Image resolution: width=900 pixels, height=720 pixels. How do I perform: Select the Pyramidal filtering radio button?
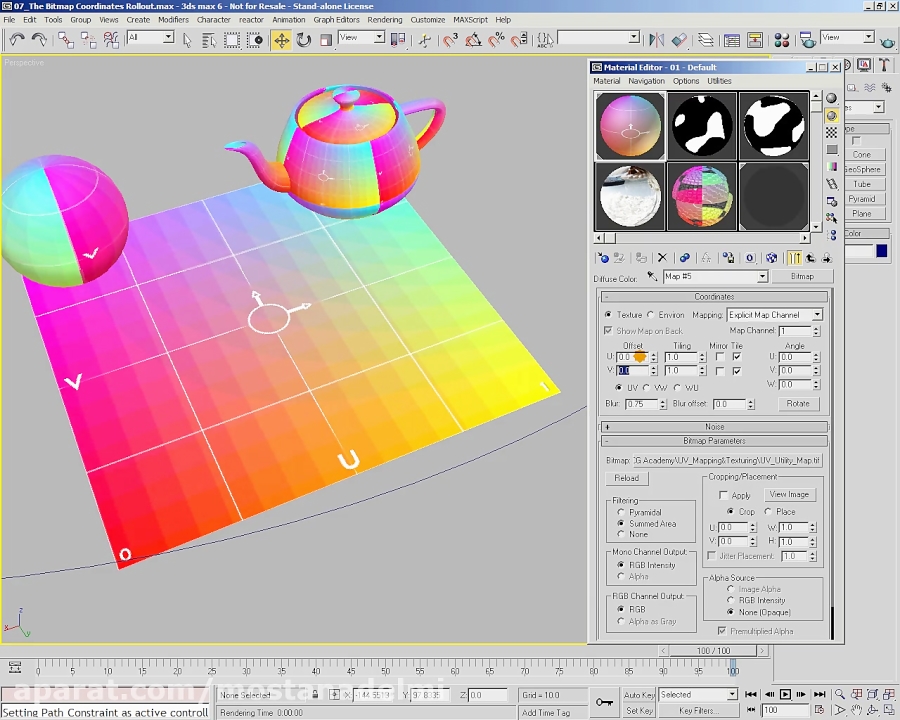[621, 512]
